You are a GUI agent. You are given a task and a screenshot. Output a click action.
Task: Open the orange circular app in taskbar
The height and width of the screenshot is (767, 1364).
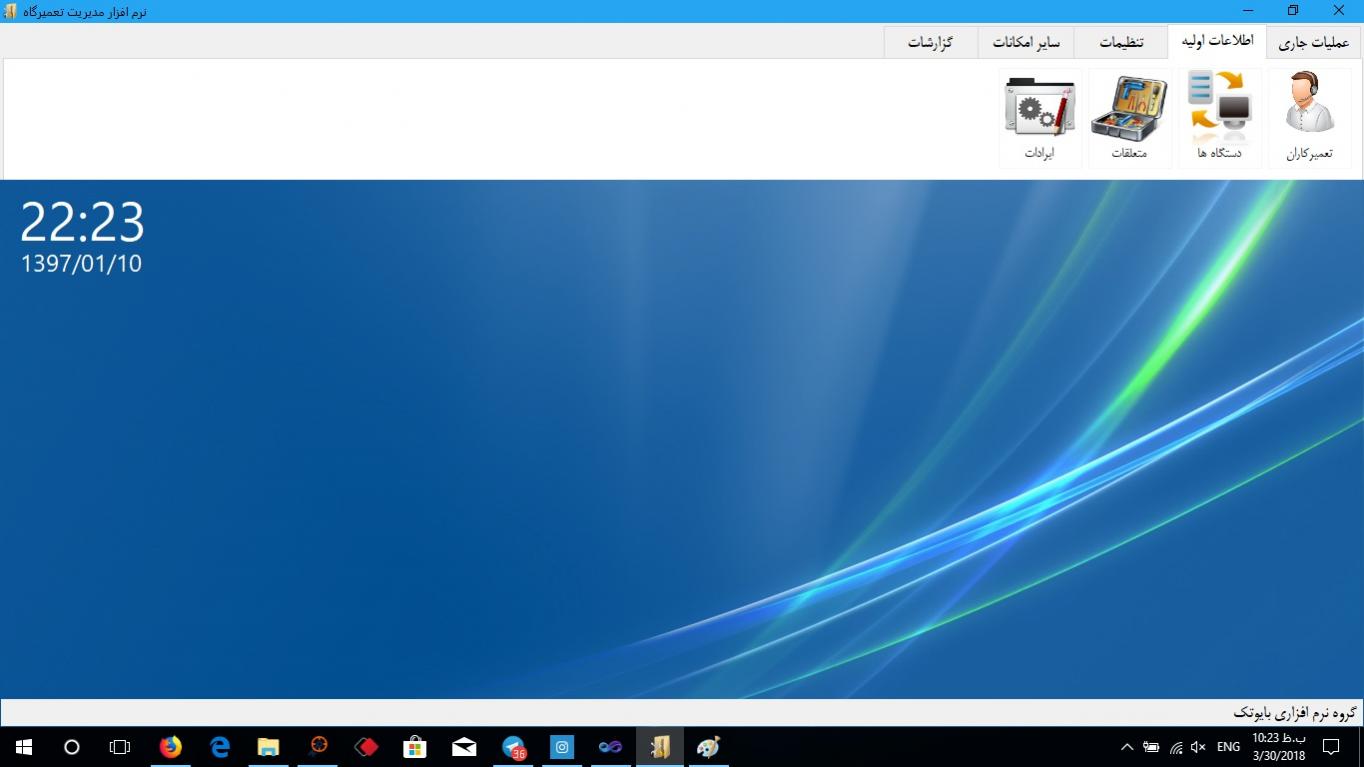pyautogui.click(x=318, y=747)
